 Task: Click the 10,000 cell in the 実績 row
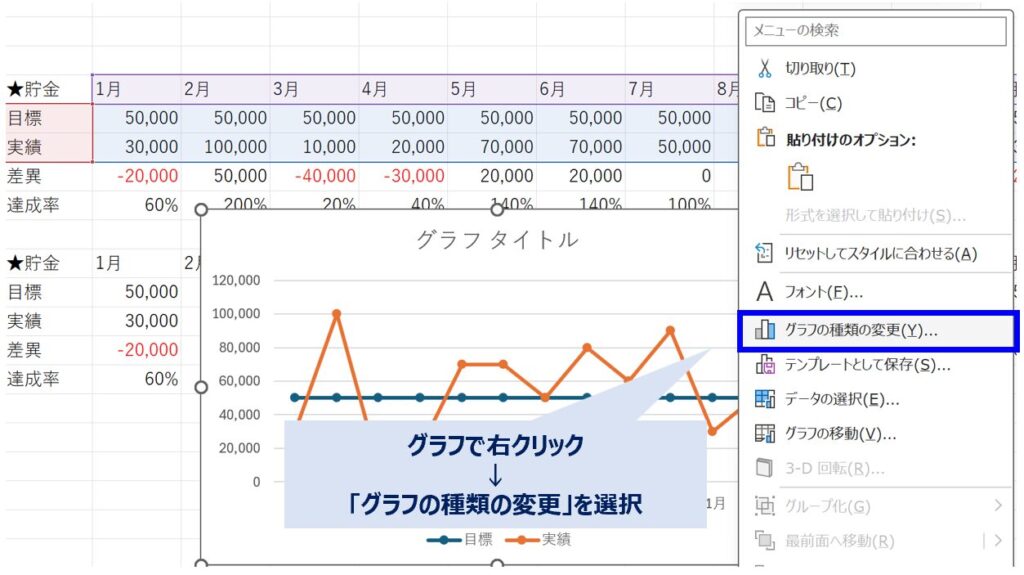314,147
